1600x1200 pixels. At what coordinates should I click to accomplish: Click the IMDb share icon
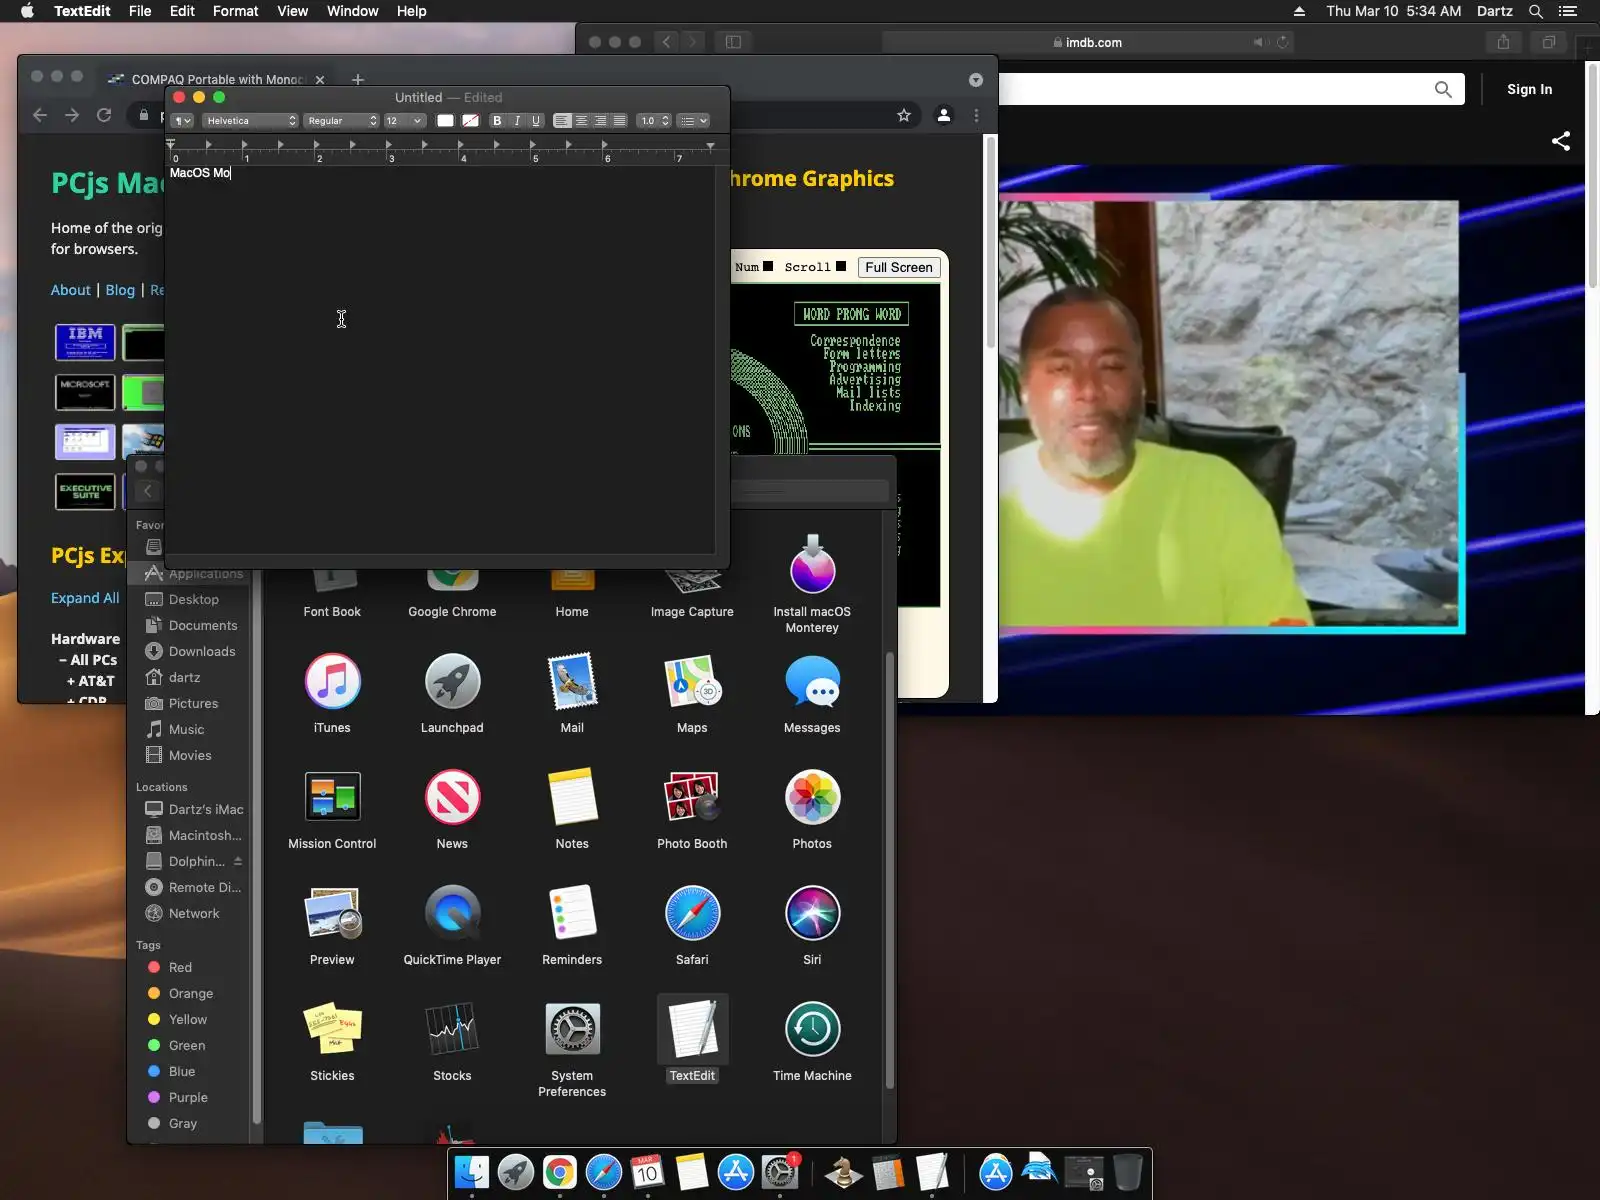click(x=1561, y=141)
